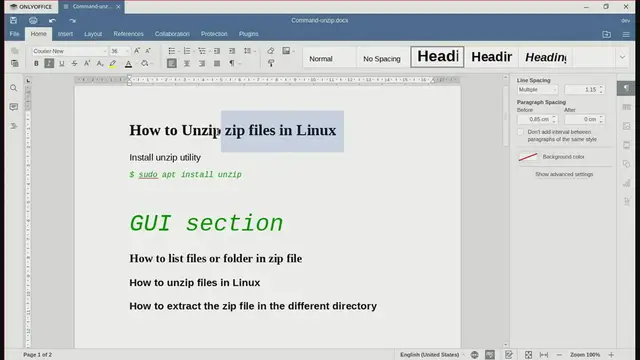Redo the last action
The height and width of the screenshot is (360, 640).
(72, 20)
